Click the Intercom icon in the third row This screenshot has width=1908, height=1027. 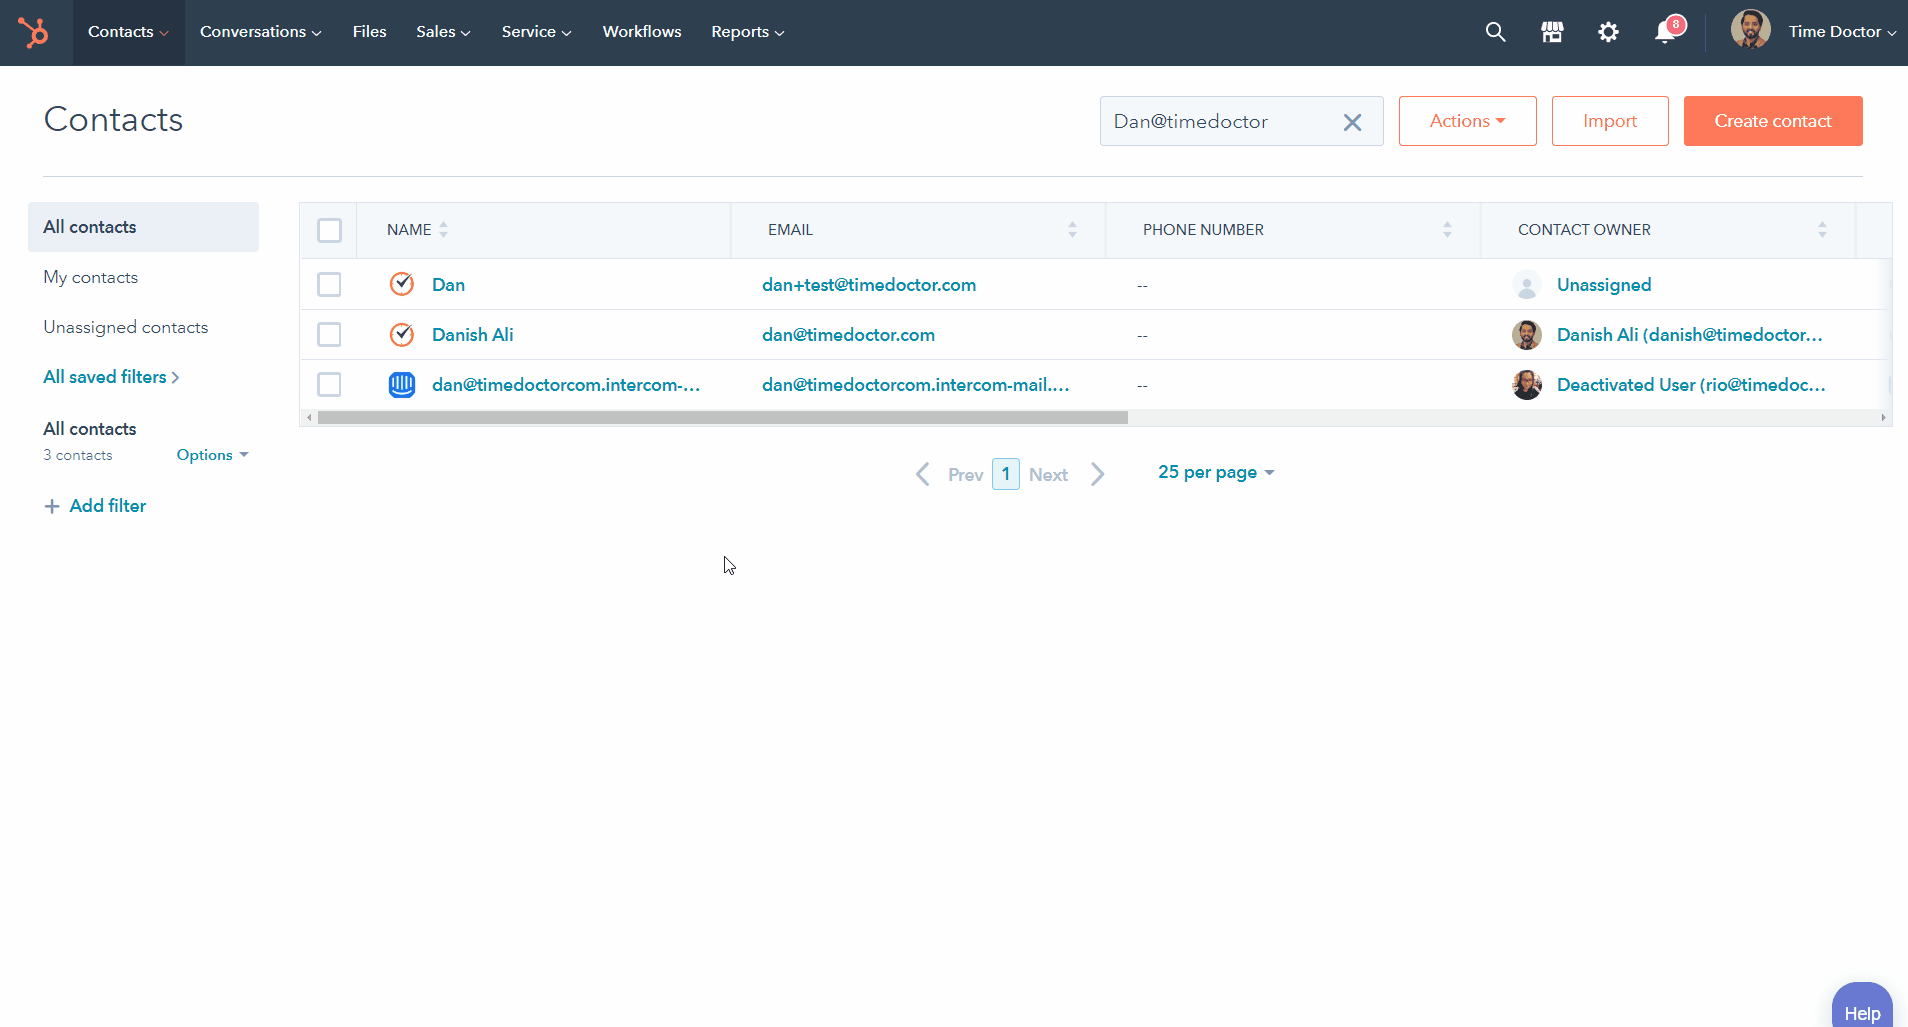pos(402,384)
